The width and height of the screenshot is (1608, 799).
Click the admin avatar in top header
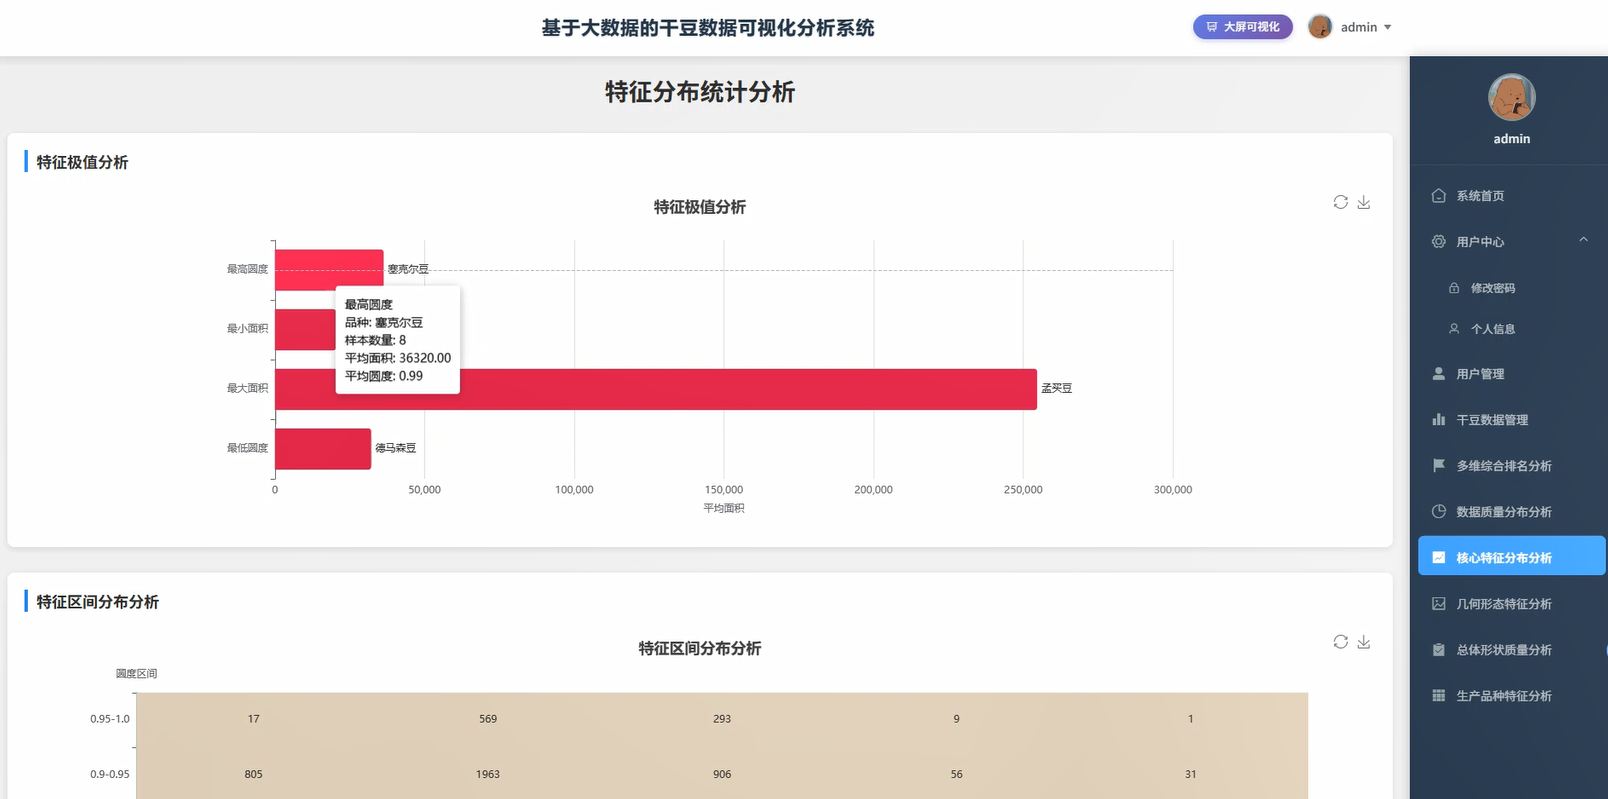coord(1320,27)
